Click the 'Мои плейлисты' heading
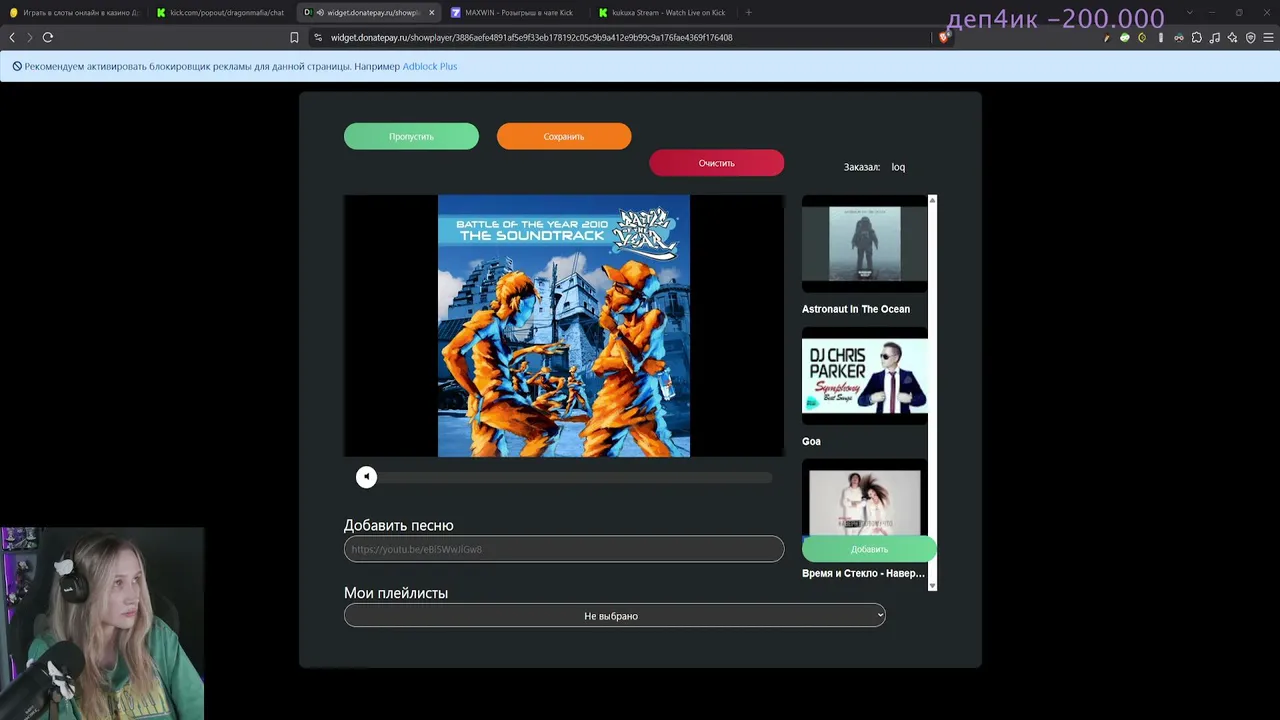The height and width of the screenshot is (720, 1280). coord(396,593)
